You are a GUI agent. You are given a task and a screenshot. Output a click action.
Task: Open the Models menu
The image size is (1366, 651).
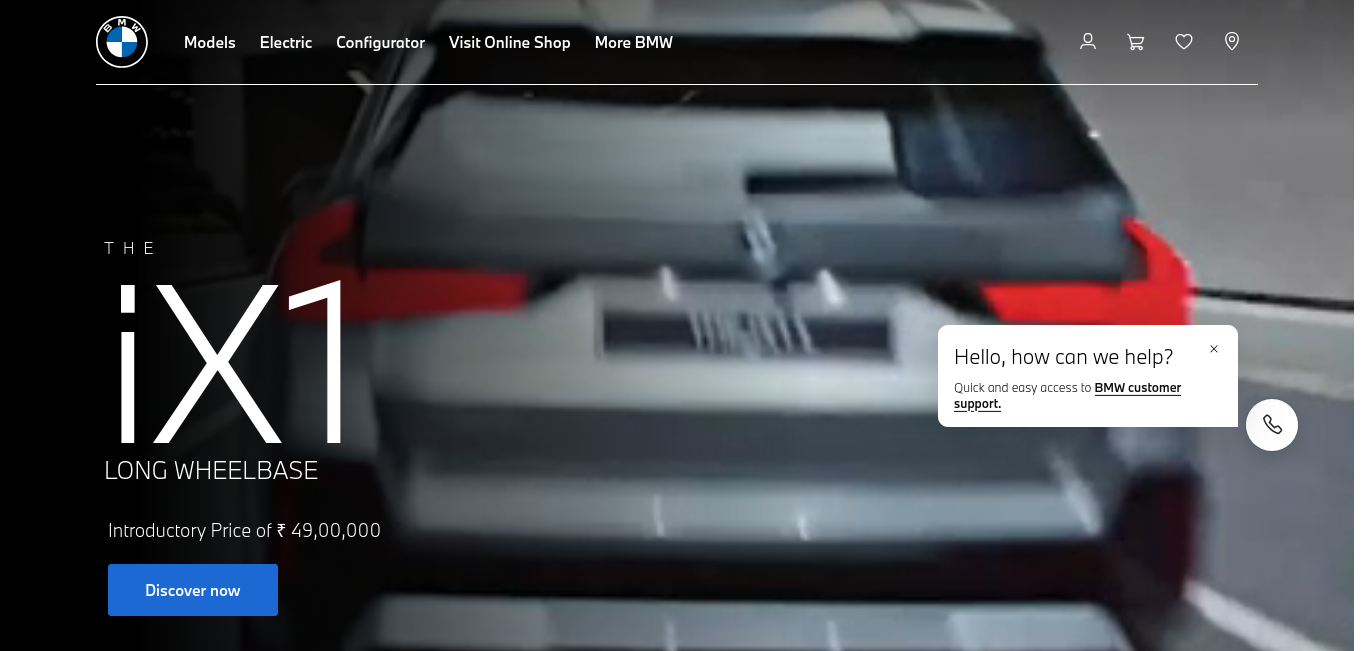210,42
